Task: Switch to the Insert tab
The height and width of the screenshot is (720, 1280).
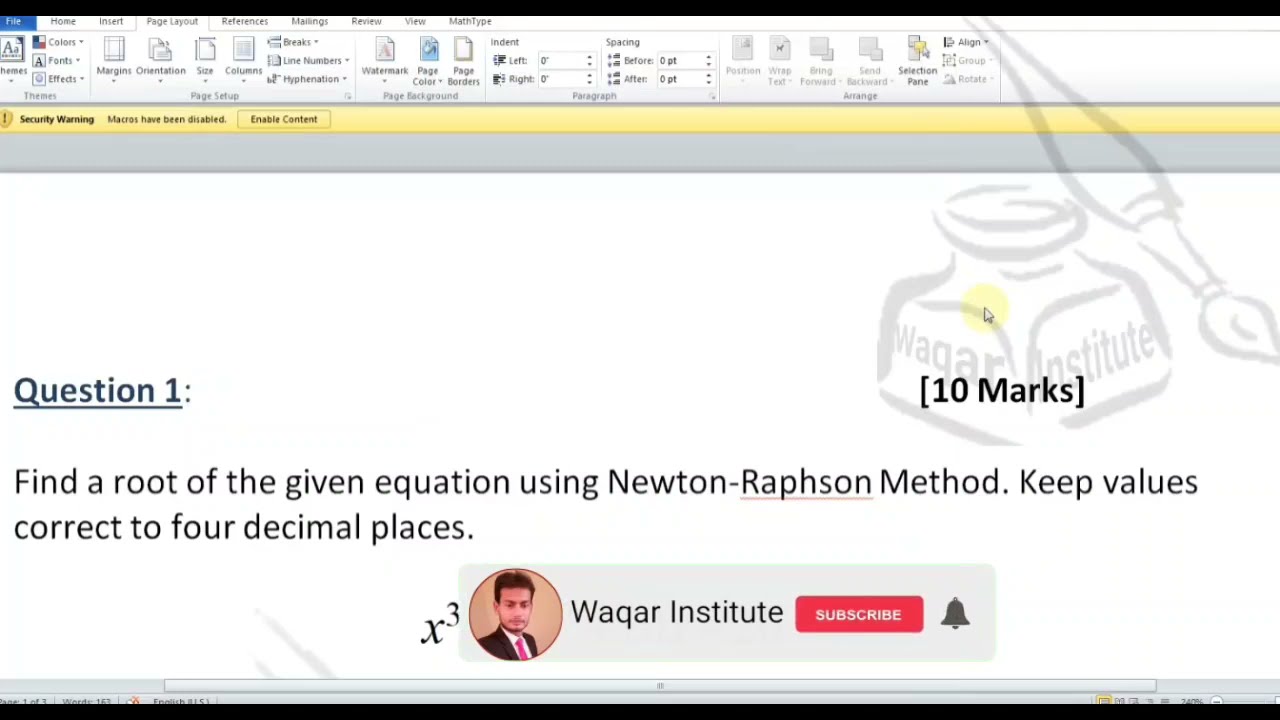Action: 111,21
